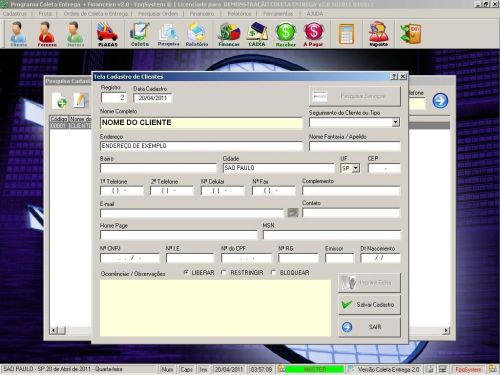The image size is (500, 375).
Task: Click the Complemento input field
Action: 351,191
